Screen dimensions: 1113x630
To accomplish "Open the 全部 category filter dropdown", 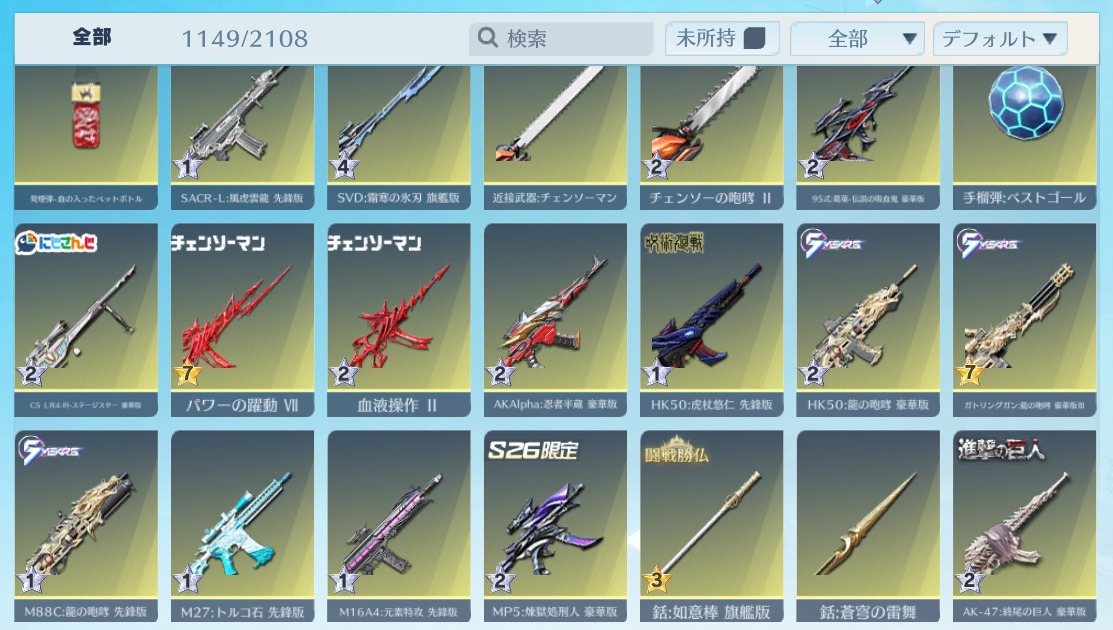I will click(857, 38).
